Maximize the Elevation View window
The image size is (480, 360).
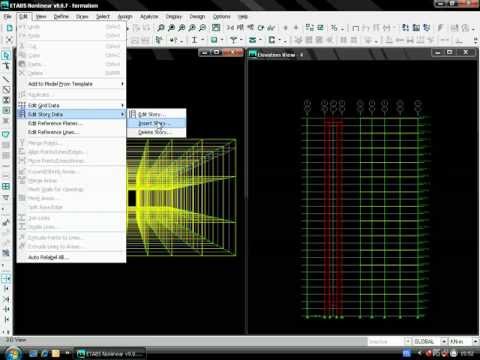pos(450,52)
